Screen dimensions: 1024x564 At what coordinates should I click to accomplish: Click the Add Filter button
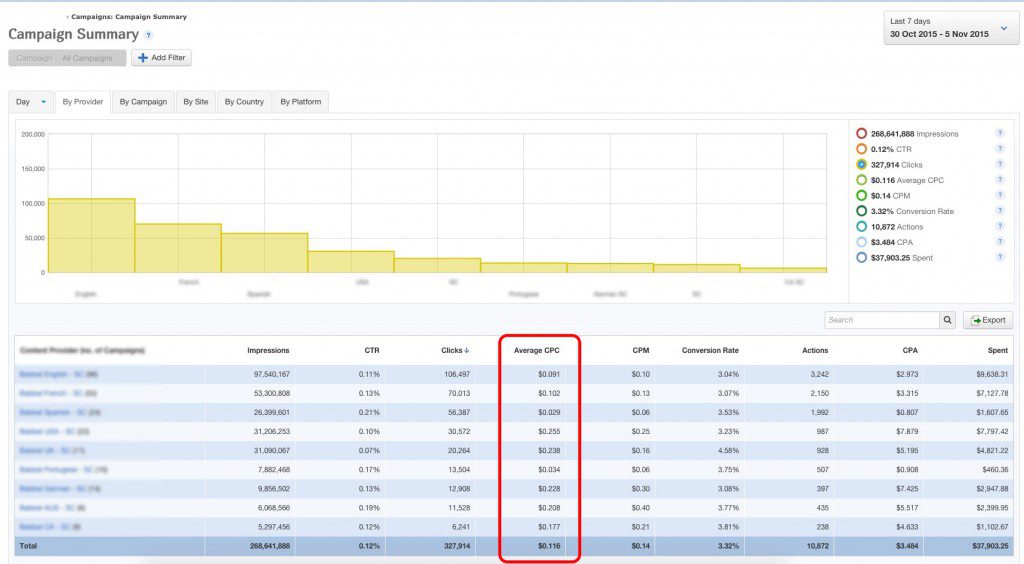point(161,57)
